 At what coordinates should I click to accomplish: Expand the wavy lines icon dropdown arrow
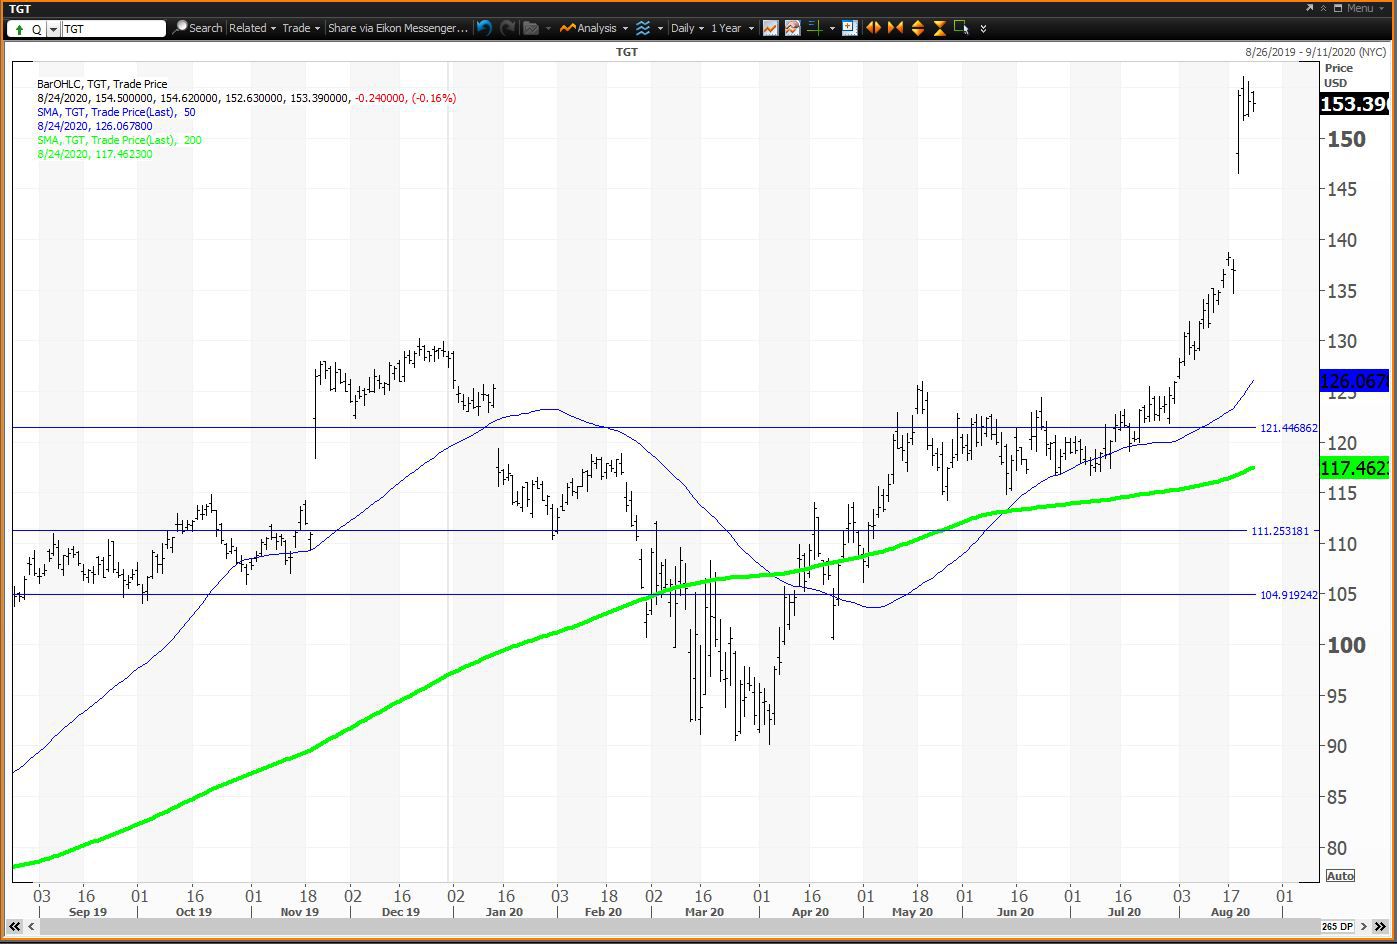pyautogui.click(x=660, y=29)
